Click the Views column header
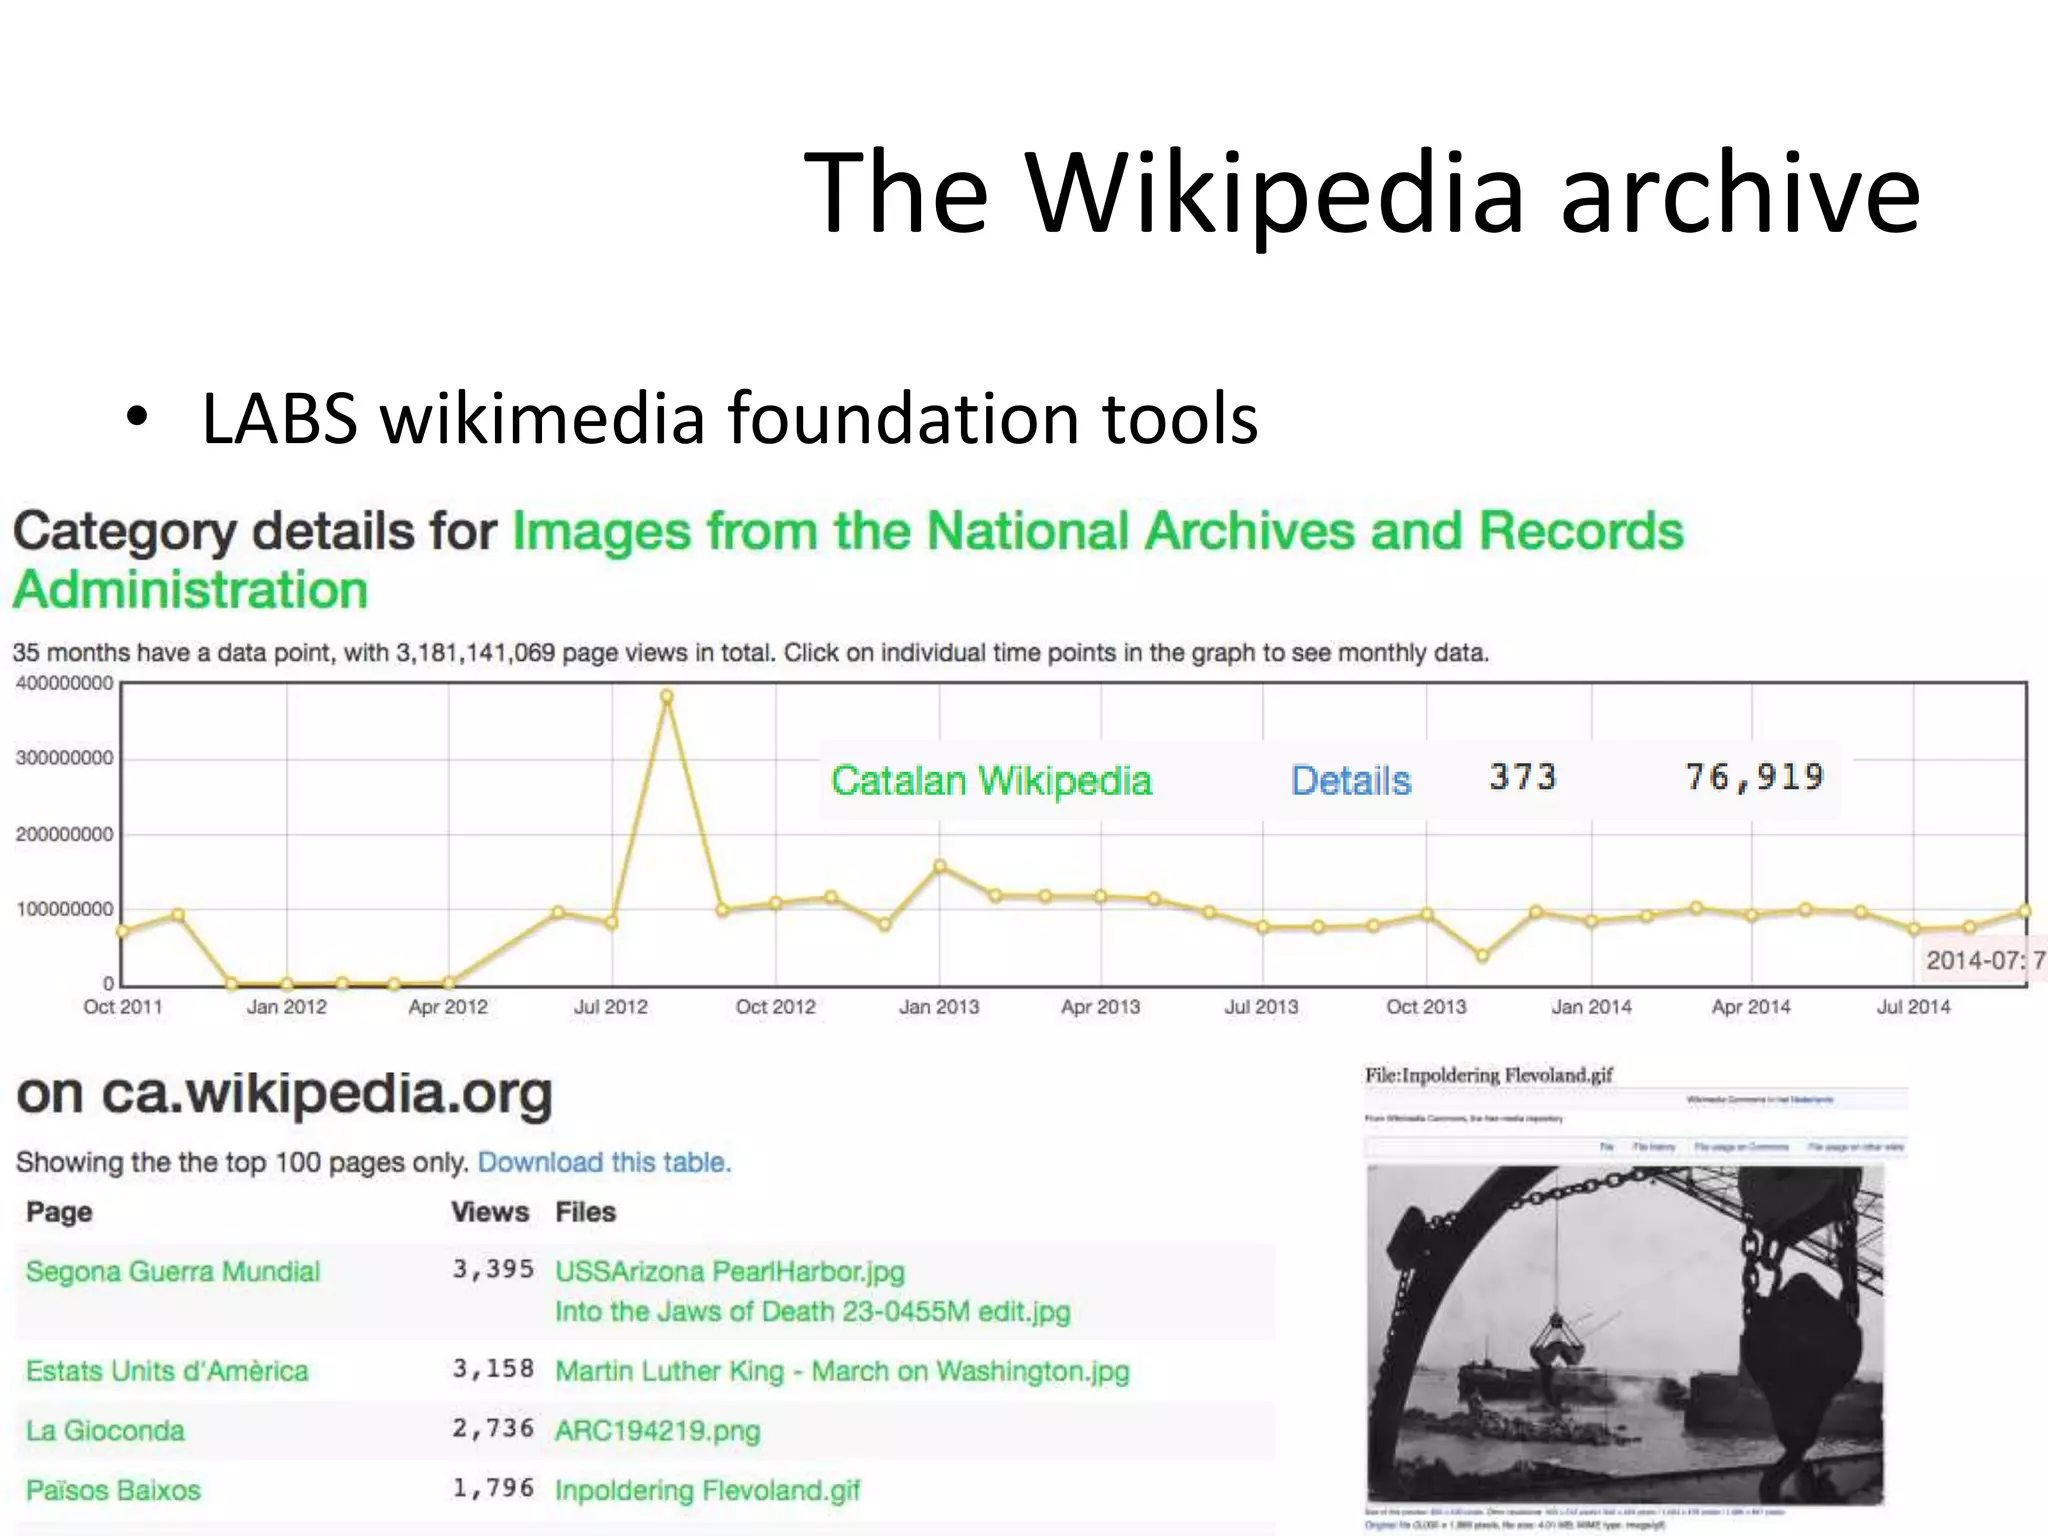Image resolution: width=2048 pixels, height=1536 pixels. point(490,1212)
